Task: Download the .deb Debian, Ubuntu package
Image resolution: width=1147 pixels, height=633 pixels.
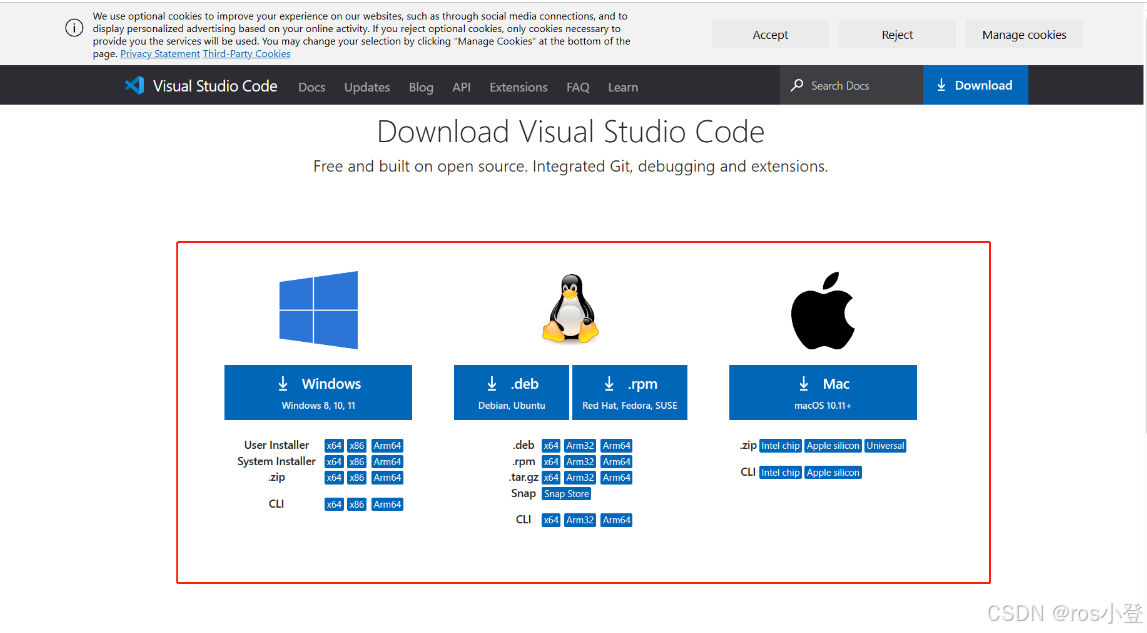Action: tap(511, 392)
